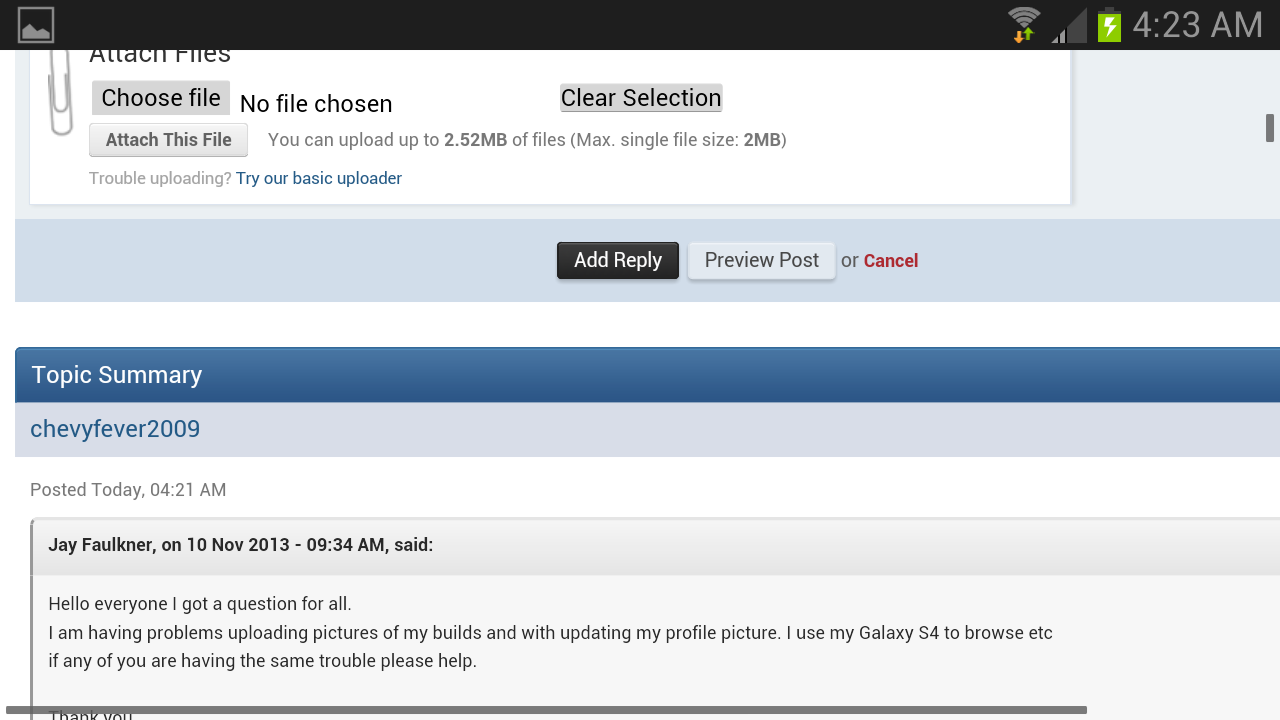Tap the paperclip attachment icon
The image size is (1280, 720).
pos(61,92)
